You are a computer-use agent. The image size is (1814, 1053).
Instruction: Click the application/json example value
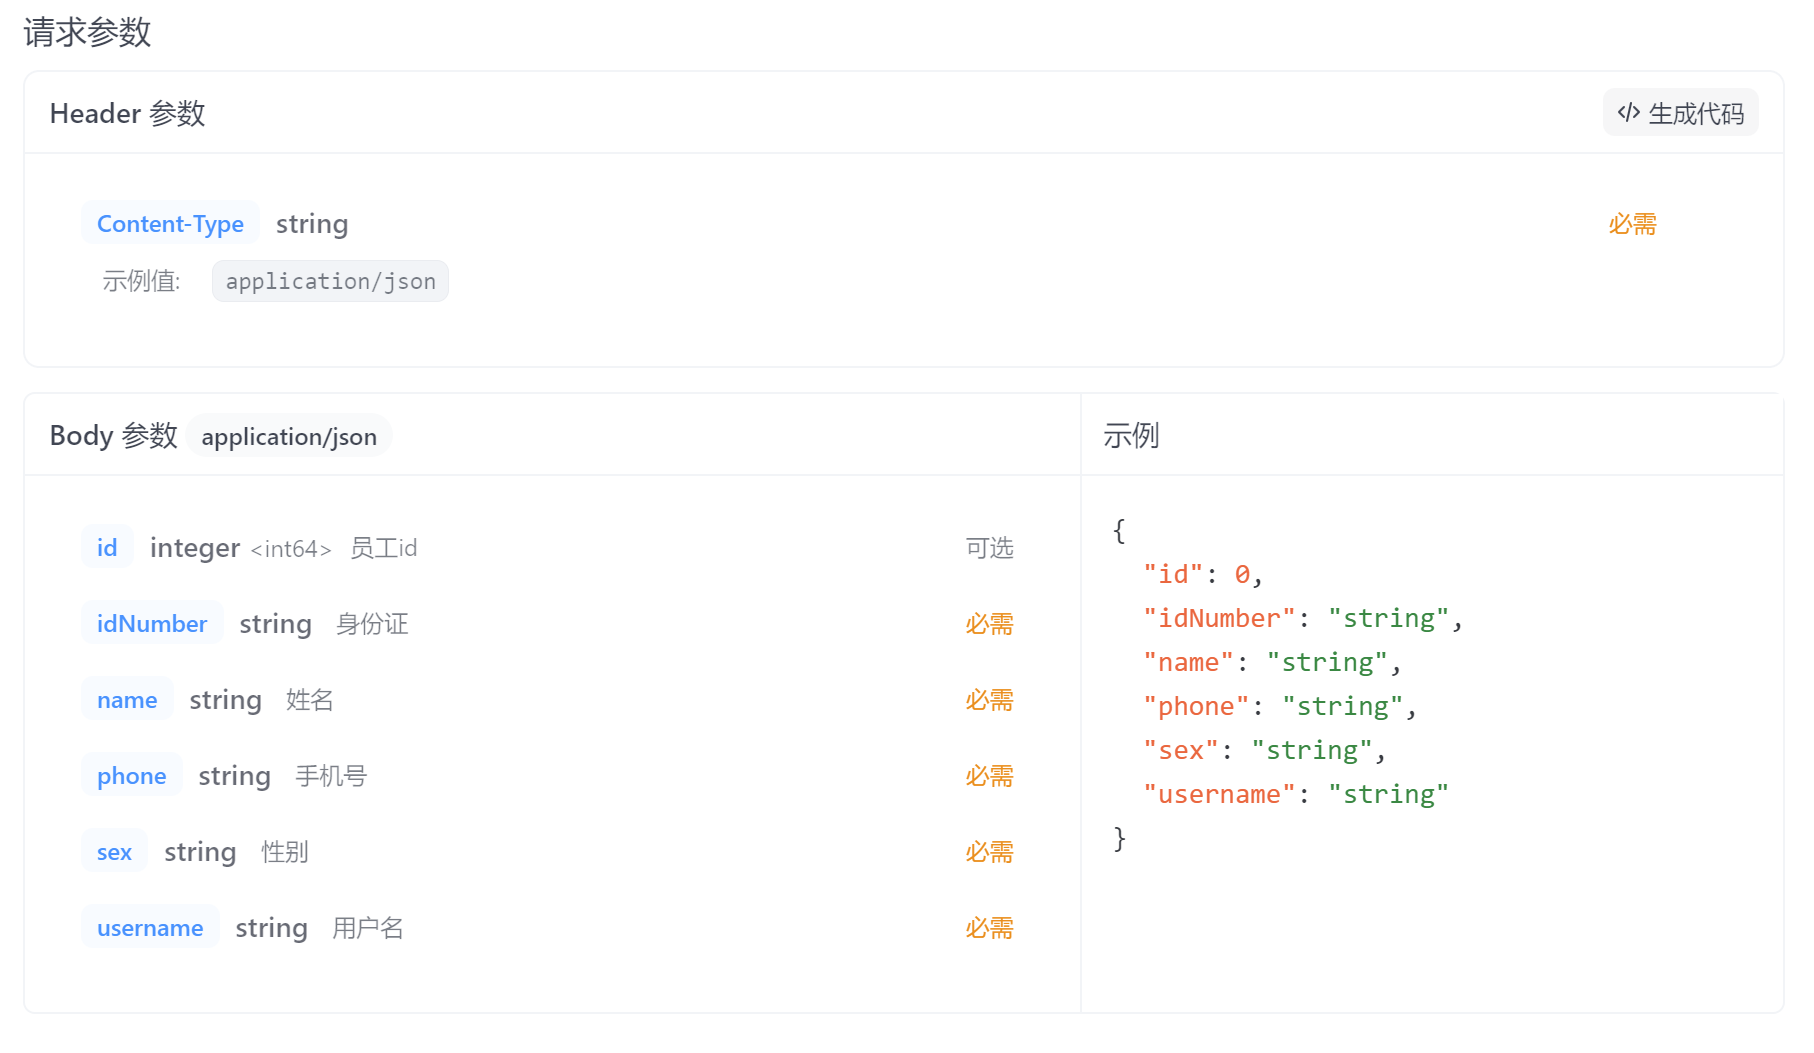pos(330,282)
